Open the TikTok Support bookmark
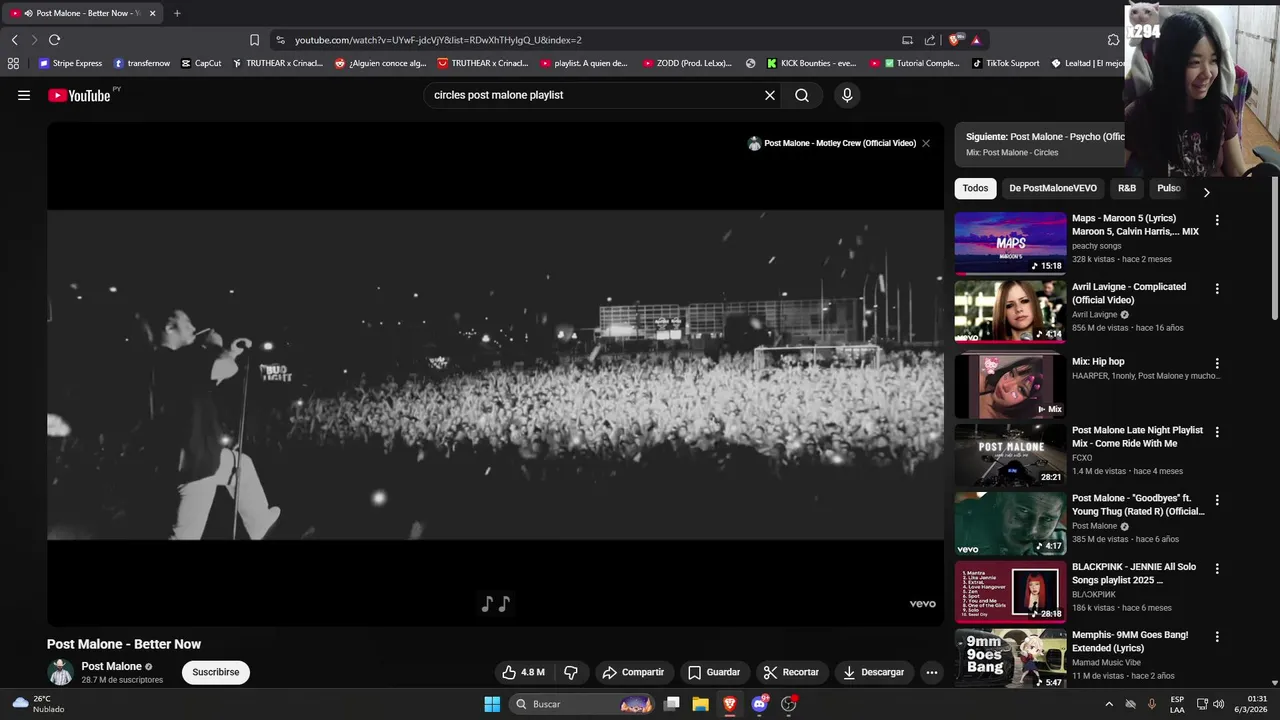Image resolution: width=1280 pixels, height=720 pixels. point(1005,63)
